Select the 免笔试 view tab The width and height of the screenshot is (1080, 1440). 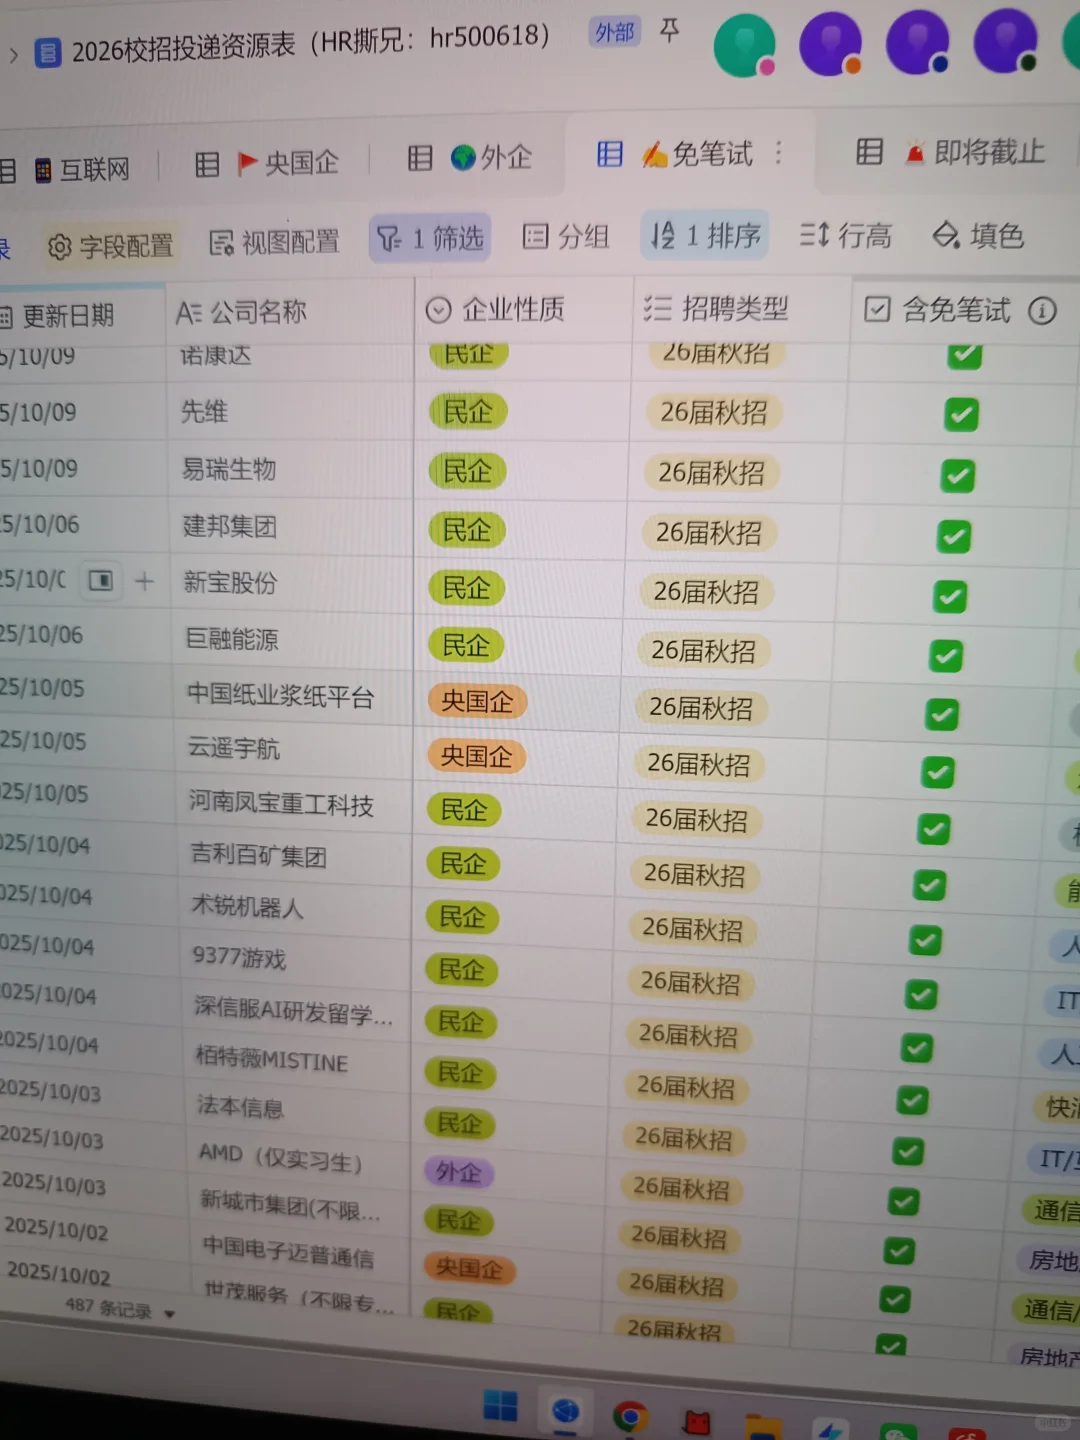[x=697, y=154]
